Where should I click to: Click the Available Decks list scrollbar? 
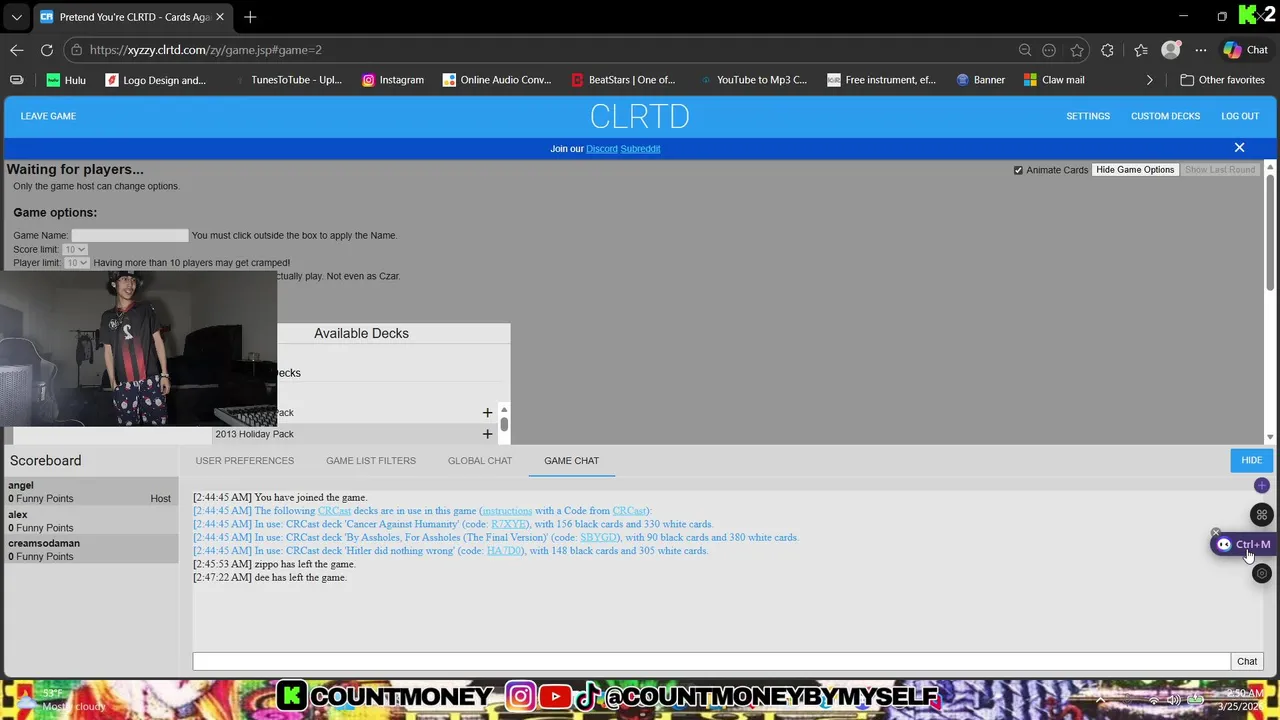pyautogui.click(x=504, y=424)
